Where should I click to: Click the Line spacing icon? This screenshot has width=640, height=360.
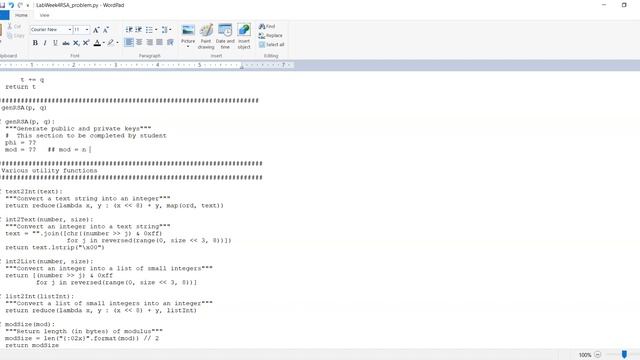(x=164, y=30)
